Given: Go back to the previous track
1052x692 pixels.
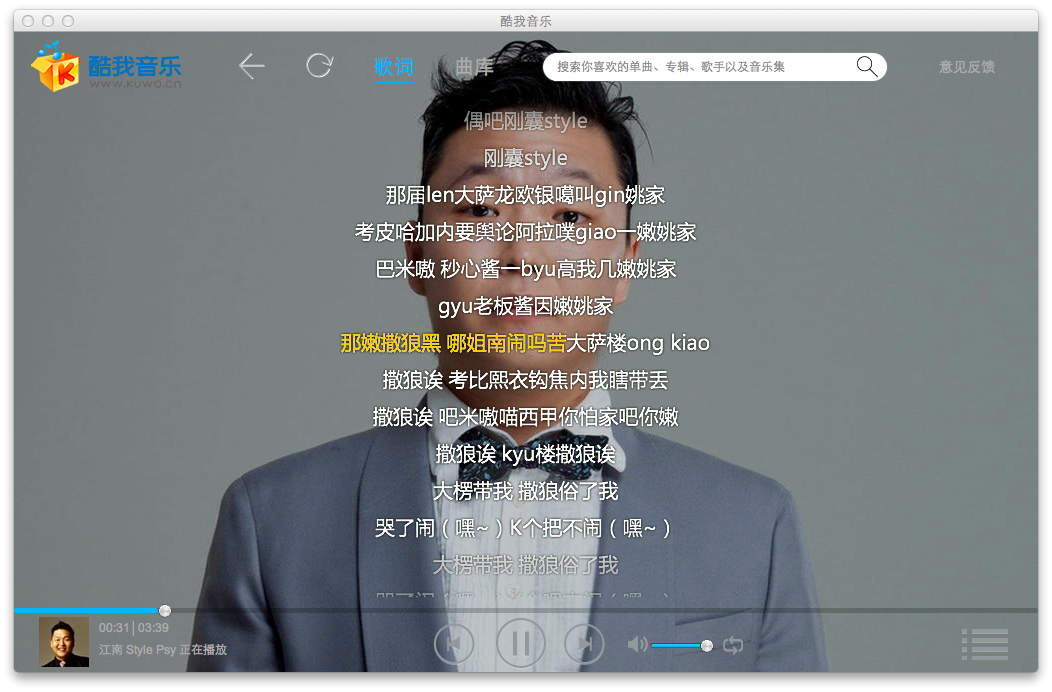Looking at the screenshot, I should click(x=455, y=643).
